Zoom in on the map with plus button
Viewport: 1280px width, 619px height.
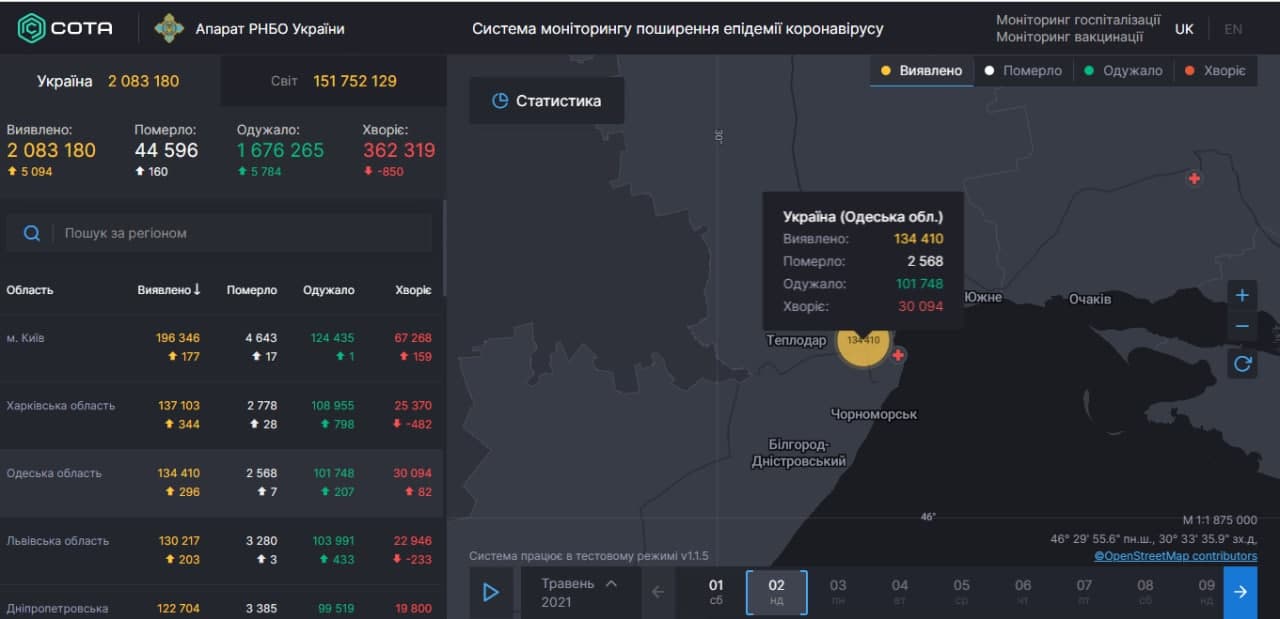point(1242,295)
